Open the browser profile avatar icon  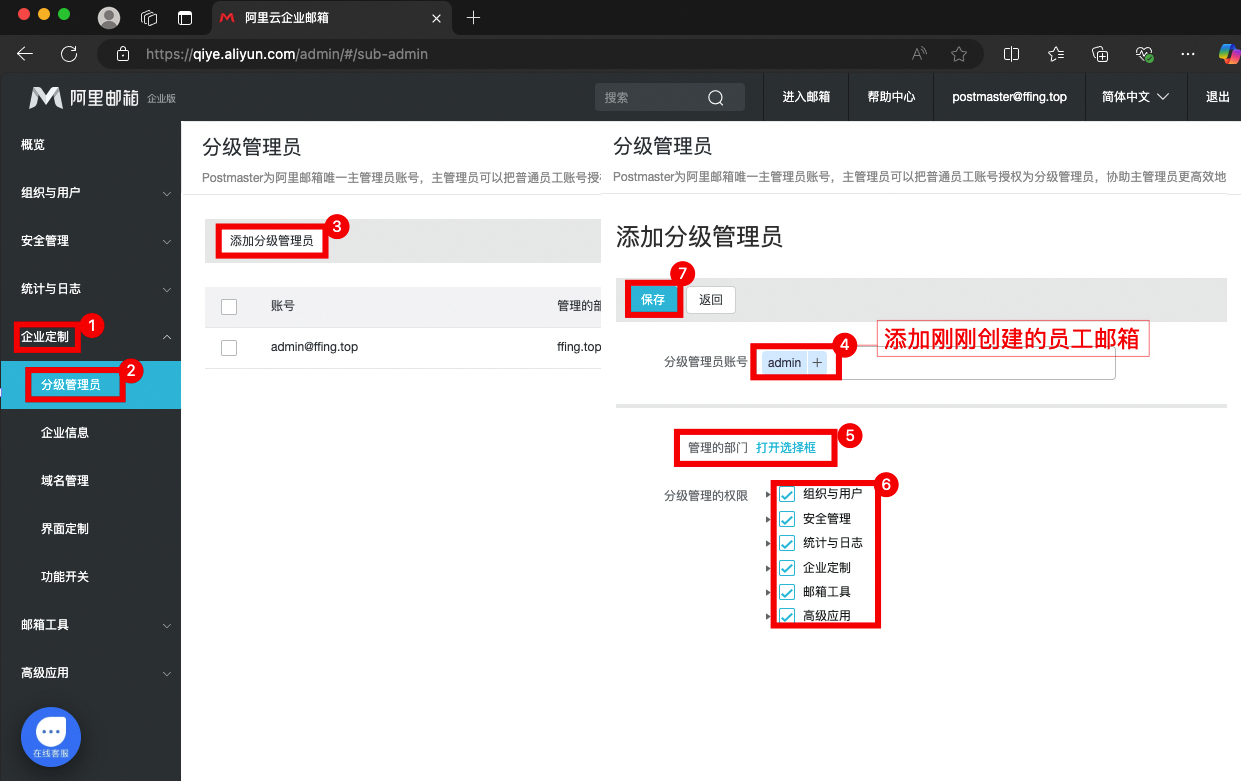109,18
